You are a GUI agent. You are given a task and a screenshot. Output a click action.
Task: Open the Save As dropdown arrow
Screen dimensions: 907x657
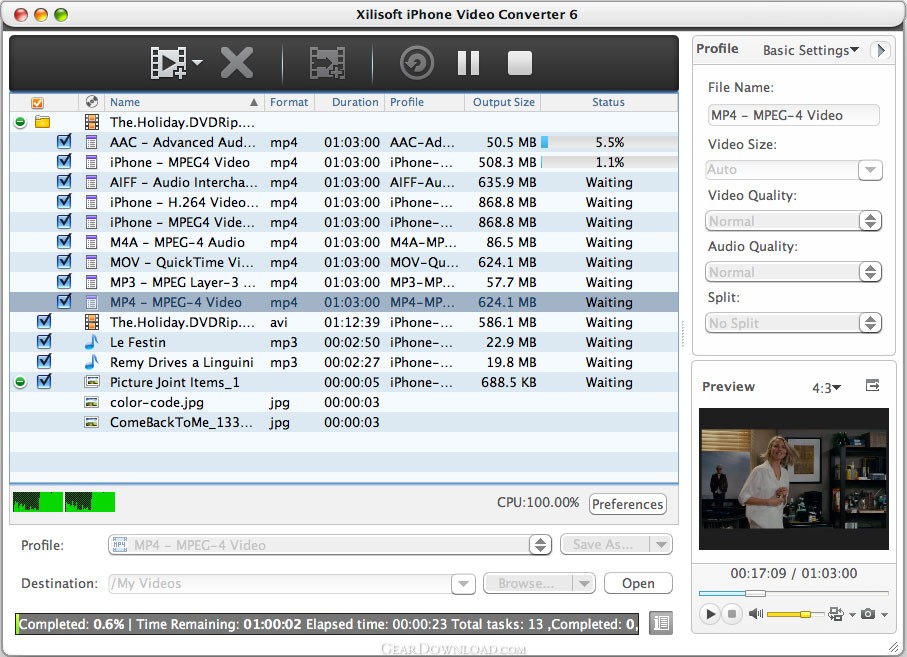pyautogui.click(x=661, y=544)
